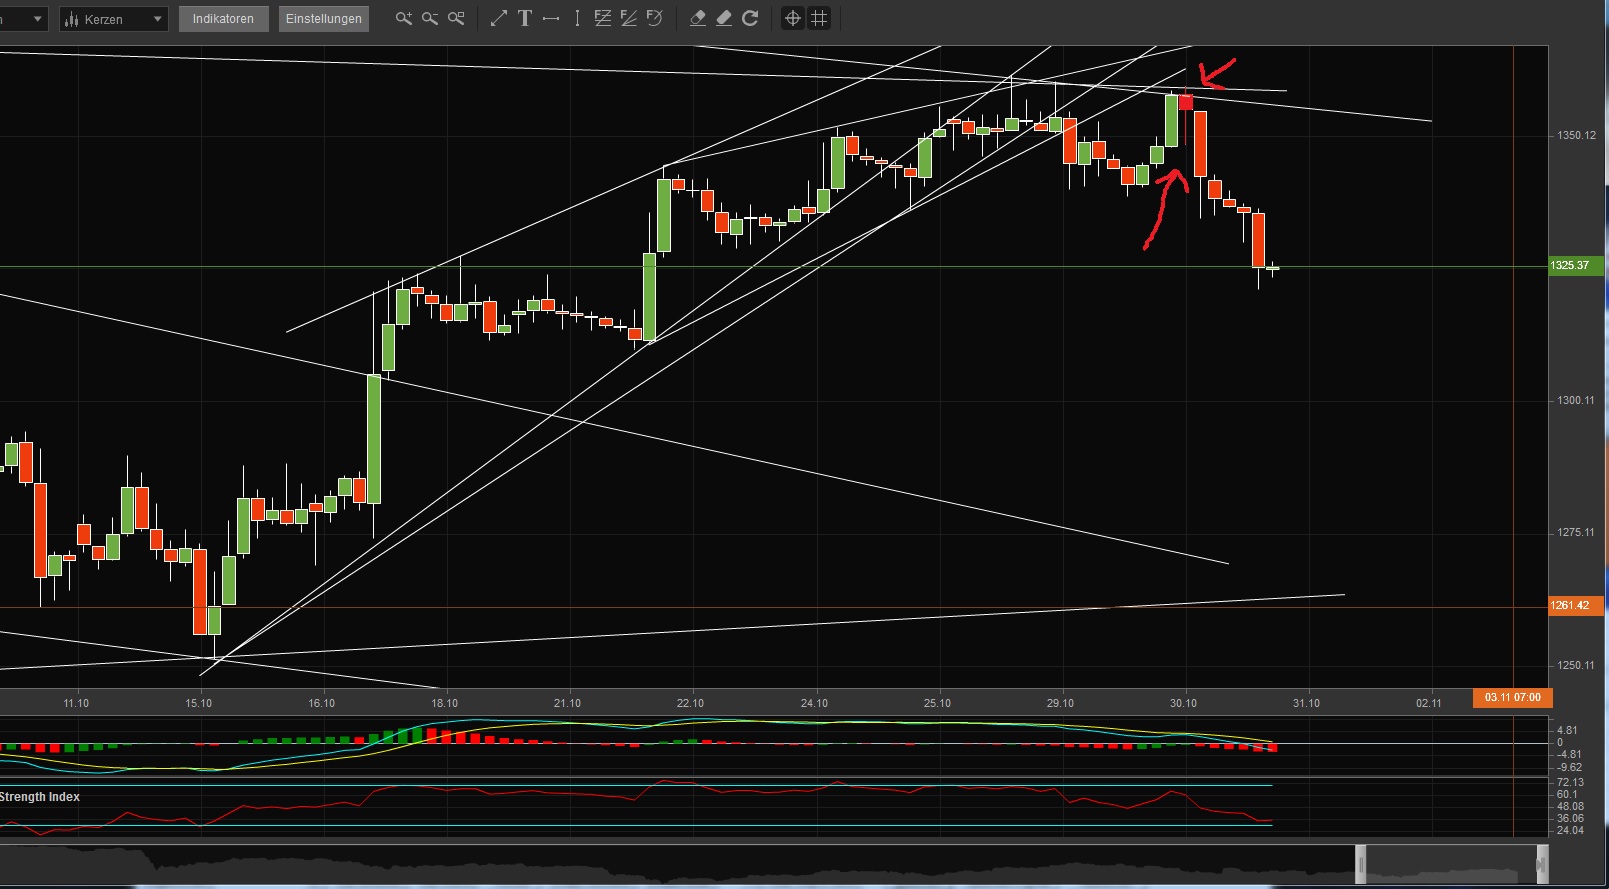This screenshot has width=1609, height=889.
Task: Click the 4.81 MACD scale value
Action: pyautogui.click(x=1568, y=731)
